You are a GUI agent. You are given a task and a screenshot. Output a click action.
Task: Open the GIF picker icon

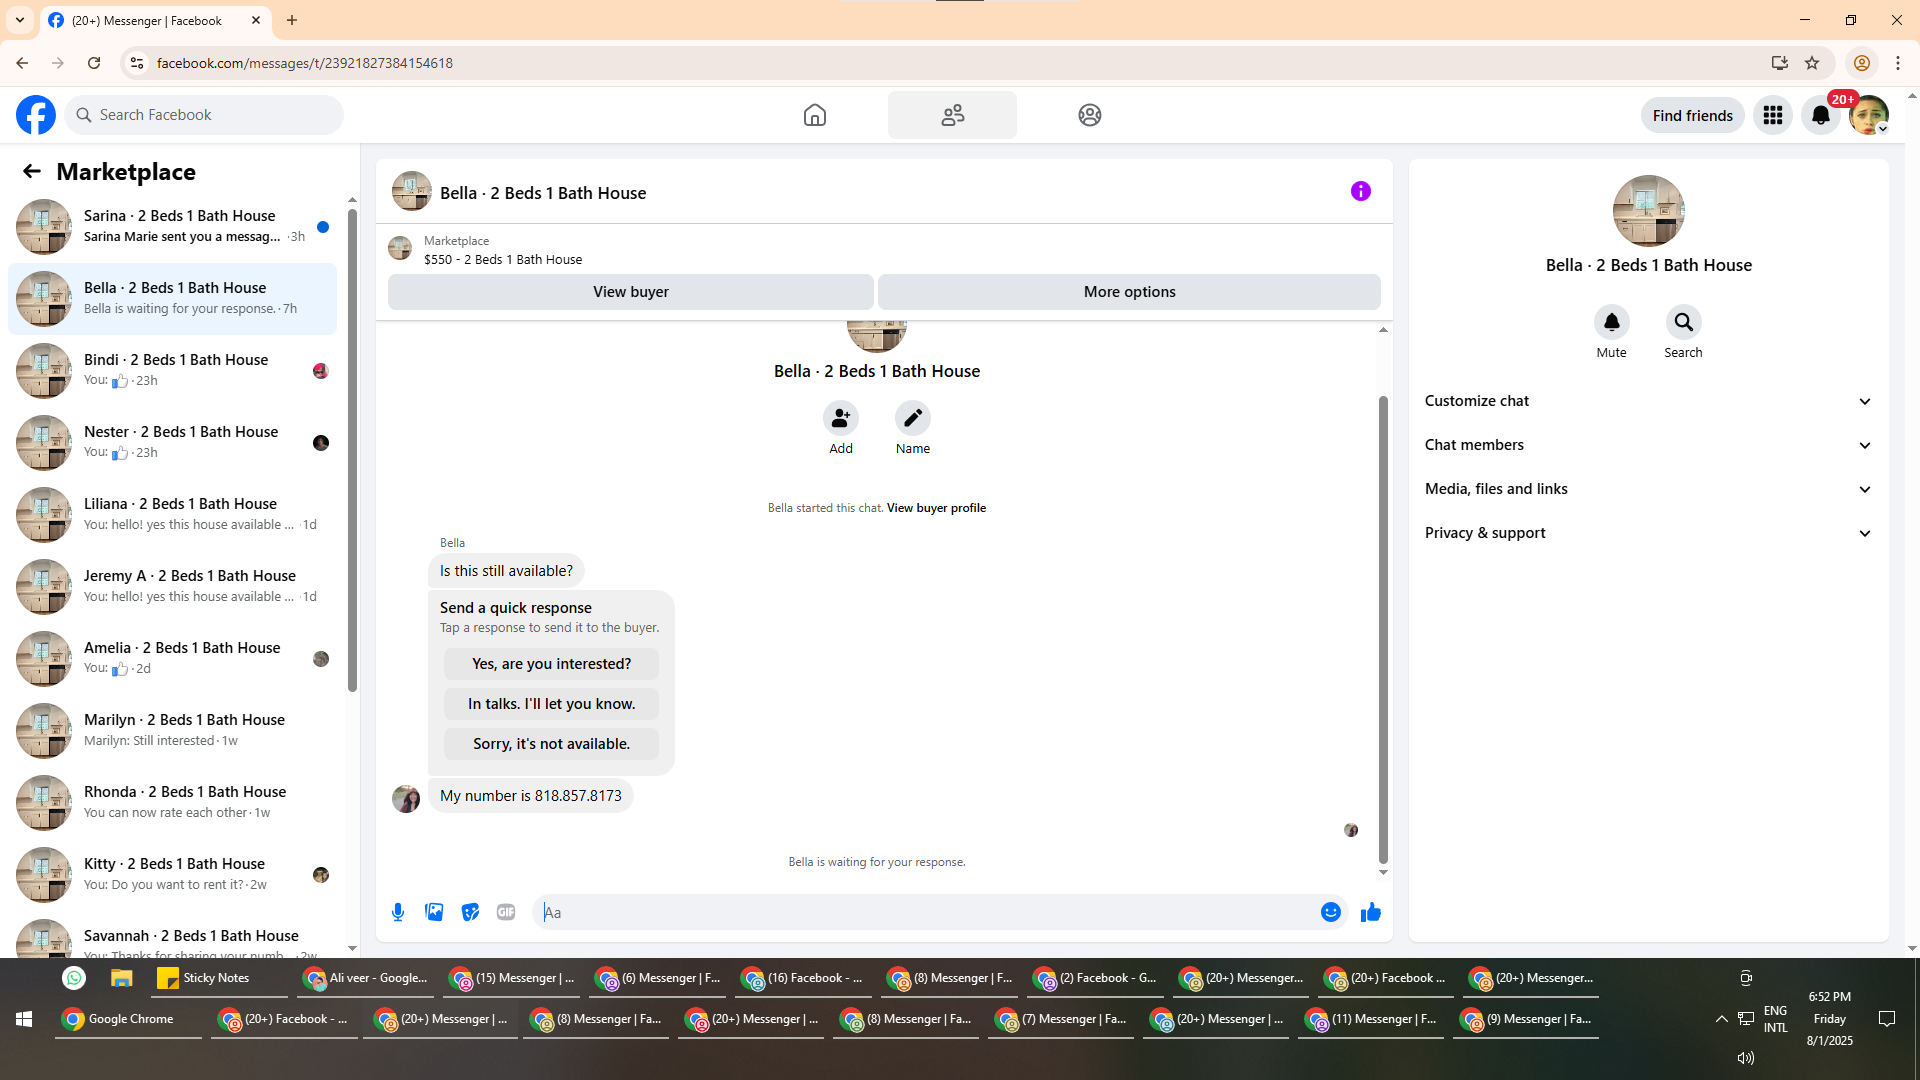point(506,912)
